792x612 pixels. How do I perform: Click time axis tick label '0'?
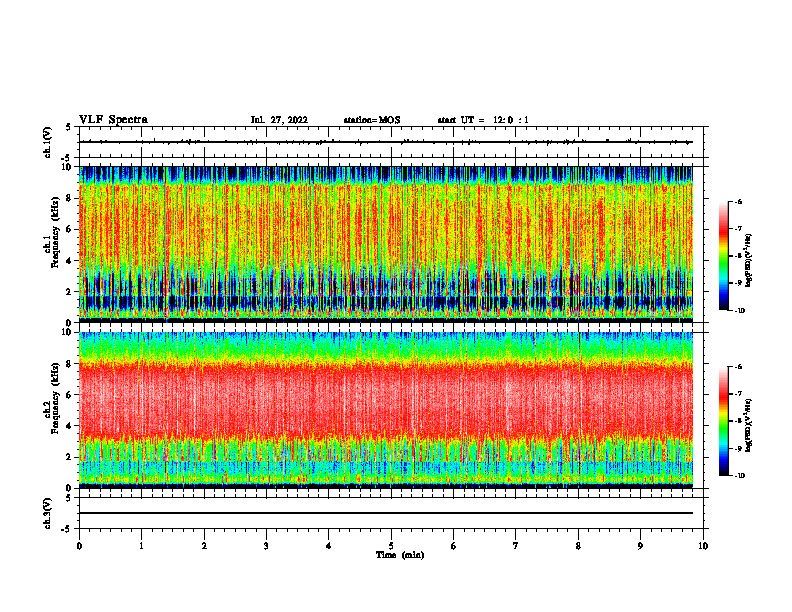(x=79, y=546)
